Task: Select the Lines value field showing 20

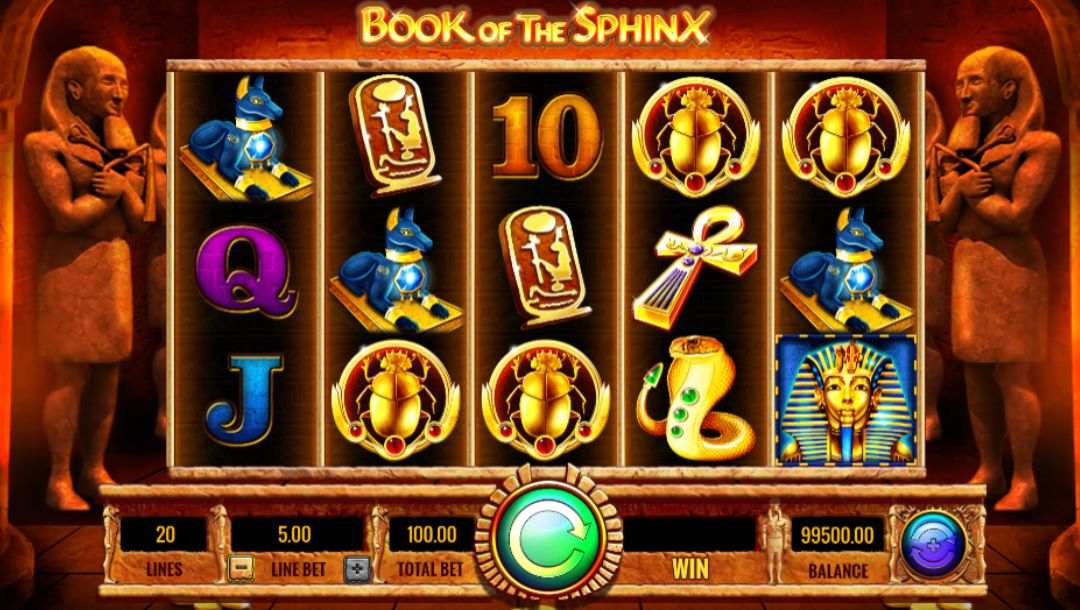Action: click(164, 534)
